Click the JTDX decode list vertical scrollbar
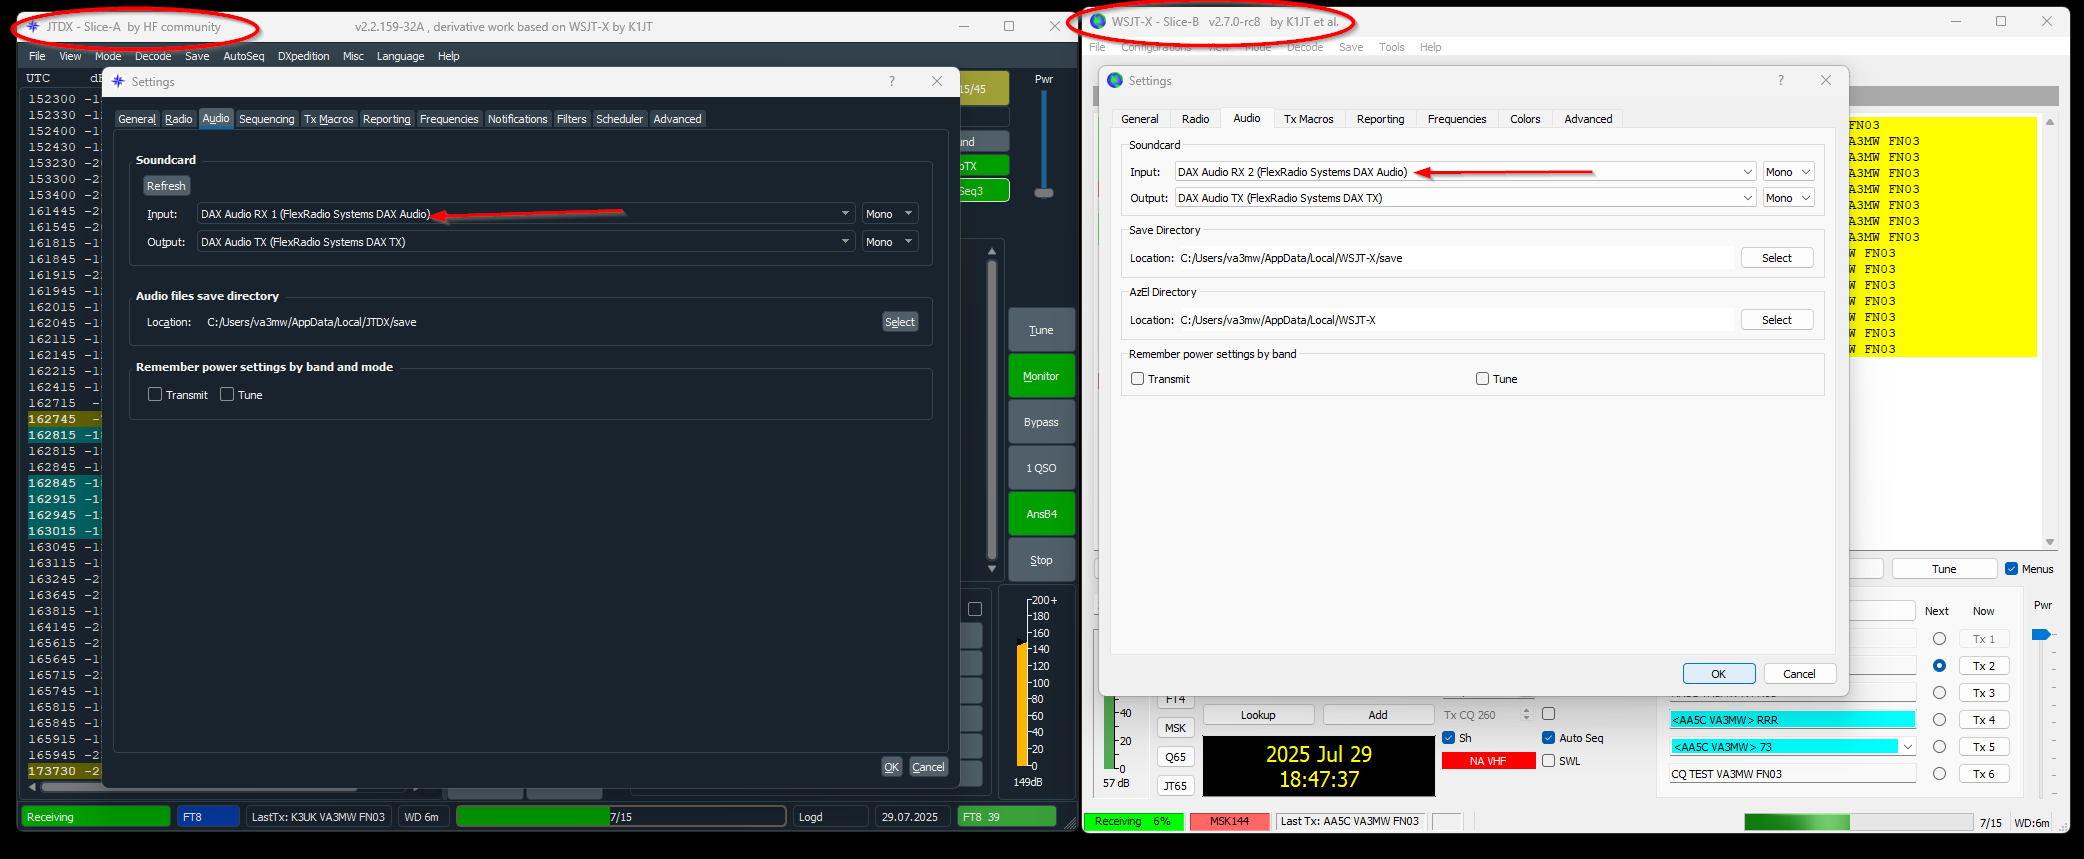 pyautogui.click(x=991, y=410)
